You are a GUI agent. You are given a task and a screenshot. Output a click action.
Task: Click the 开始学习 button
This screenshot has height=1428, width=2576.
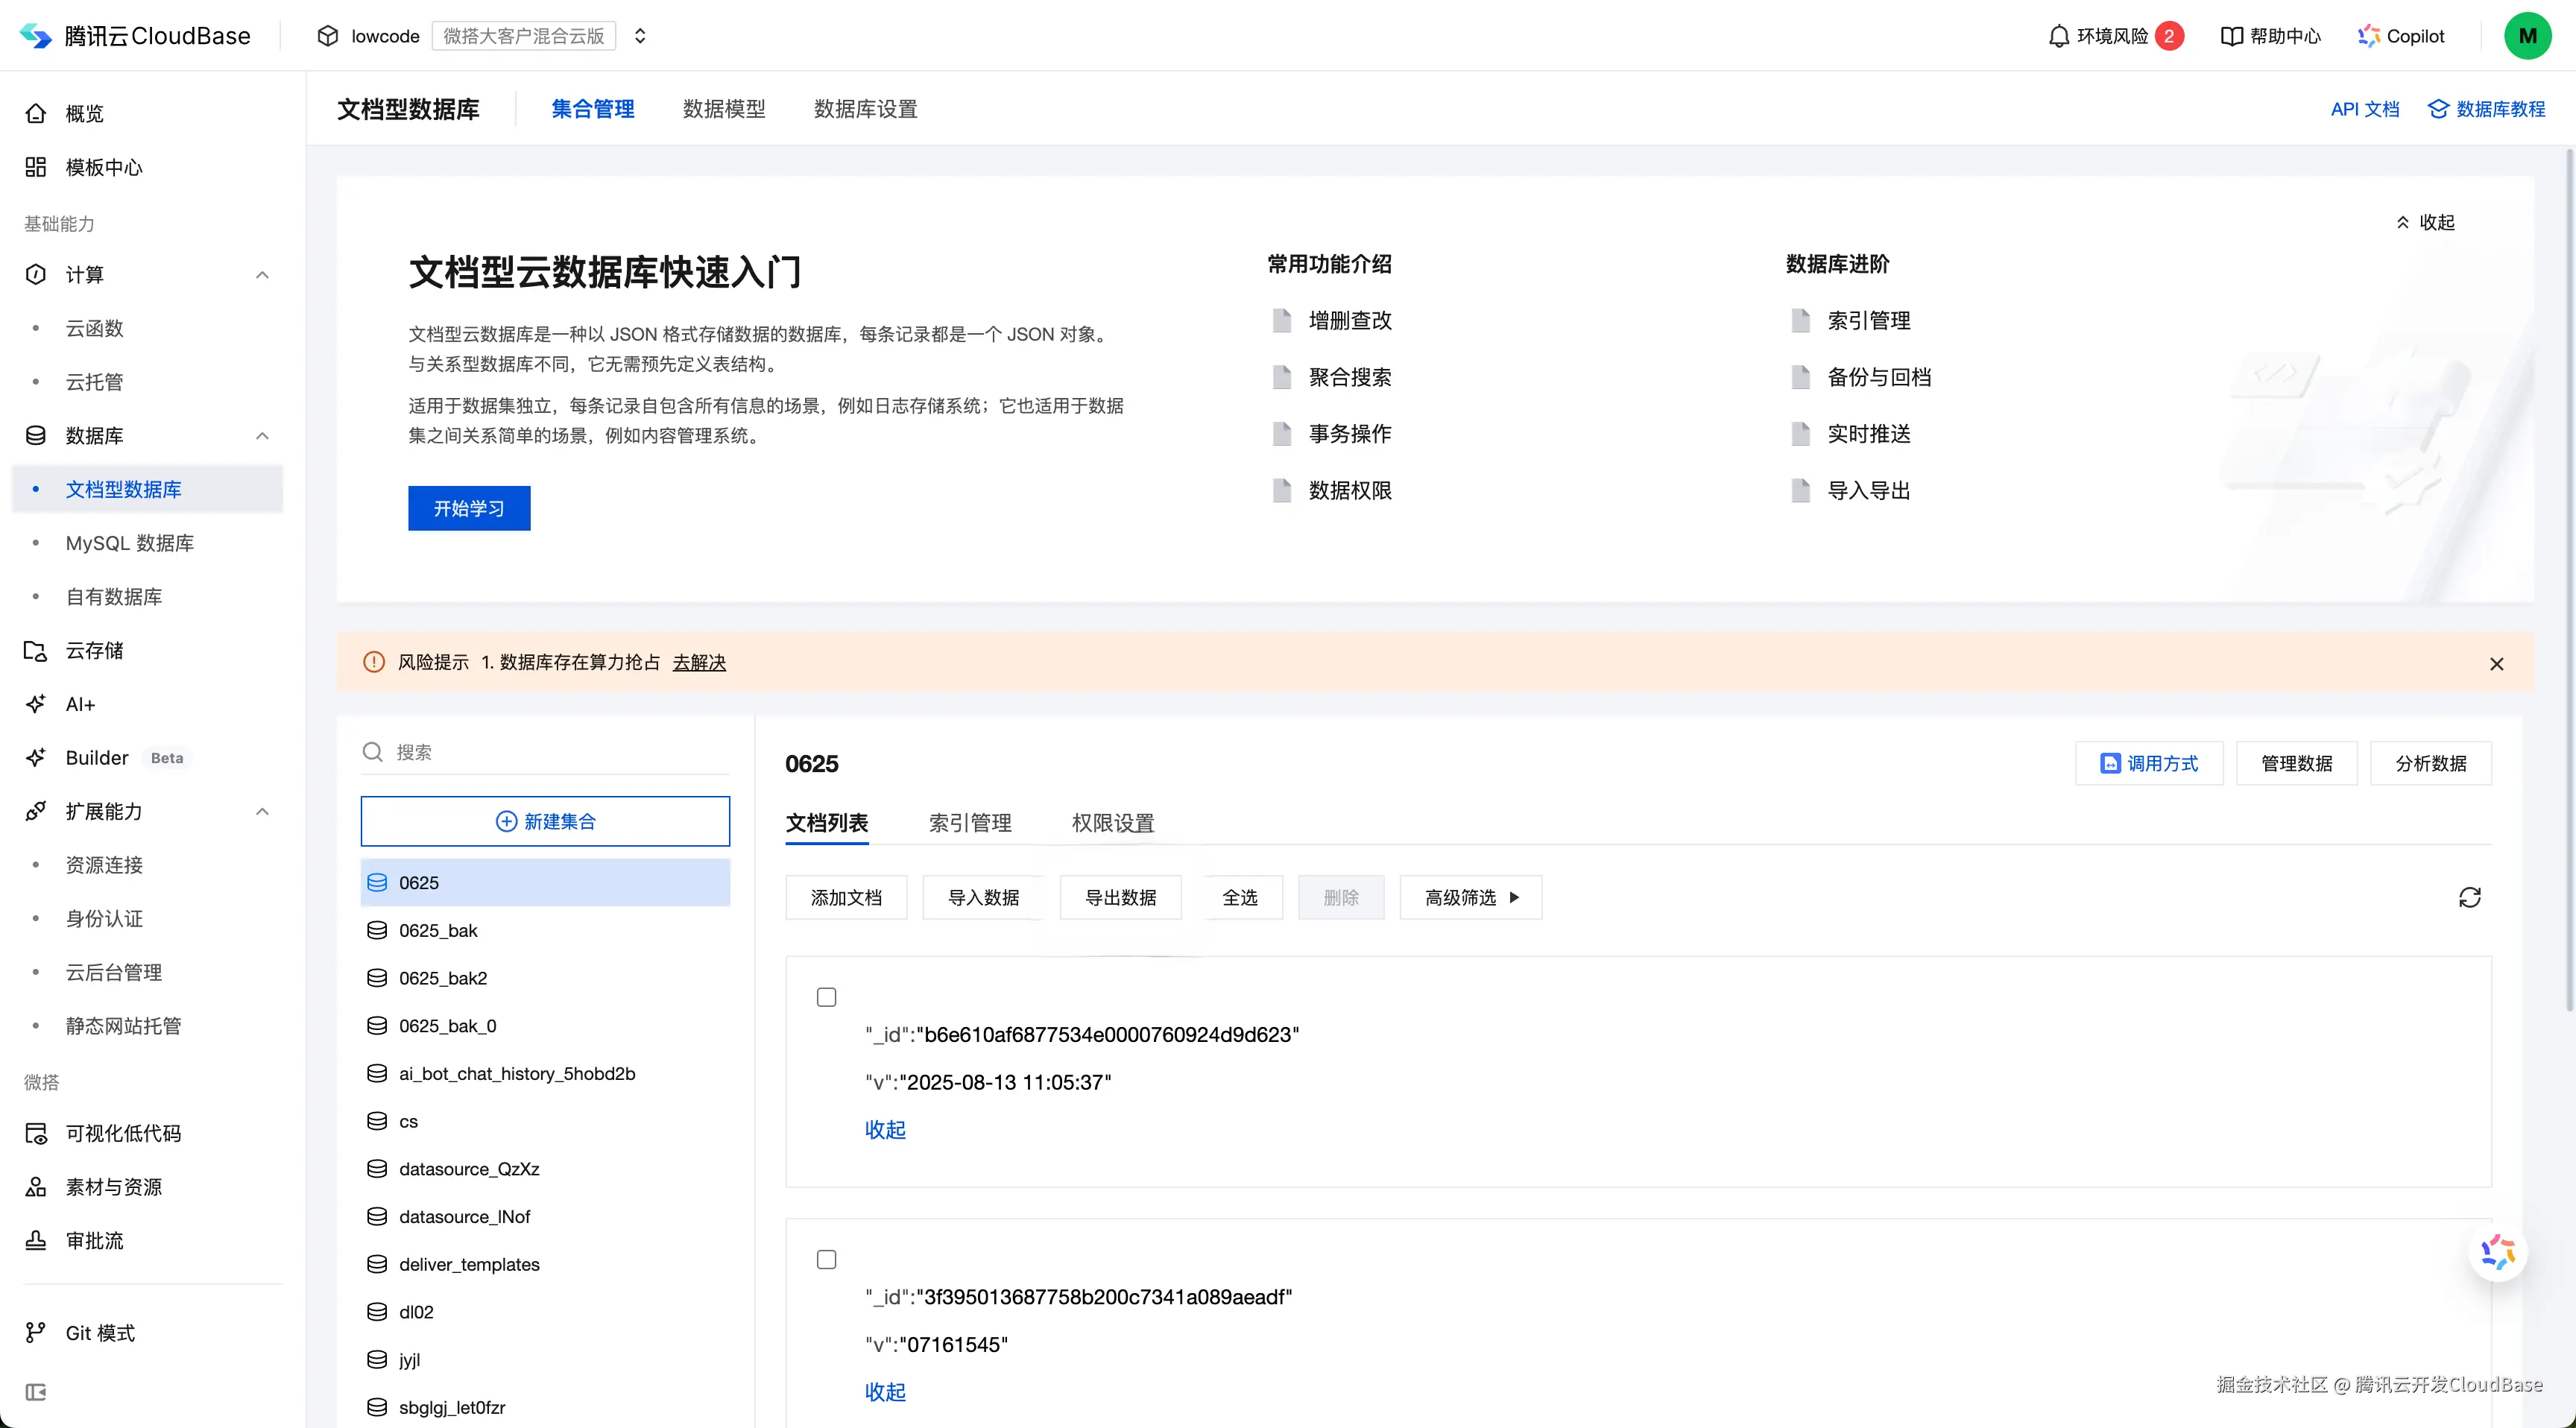click(468, 508)
